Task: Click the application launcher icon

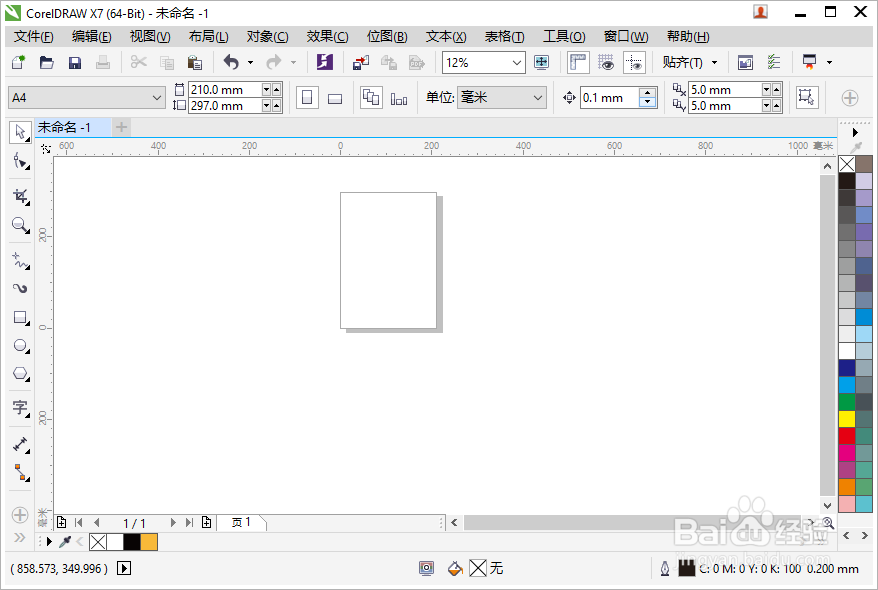Action: click(809, 62)
